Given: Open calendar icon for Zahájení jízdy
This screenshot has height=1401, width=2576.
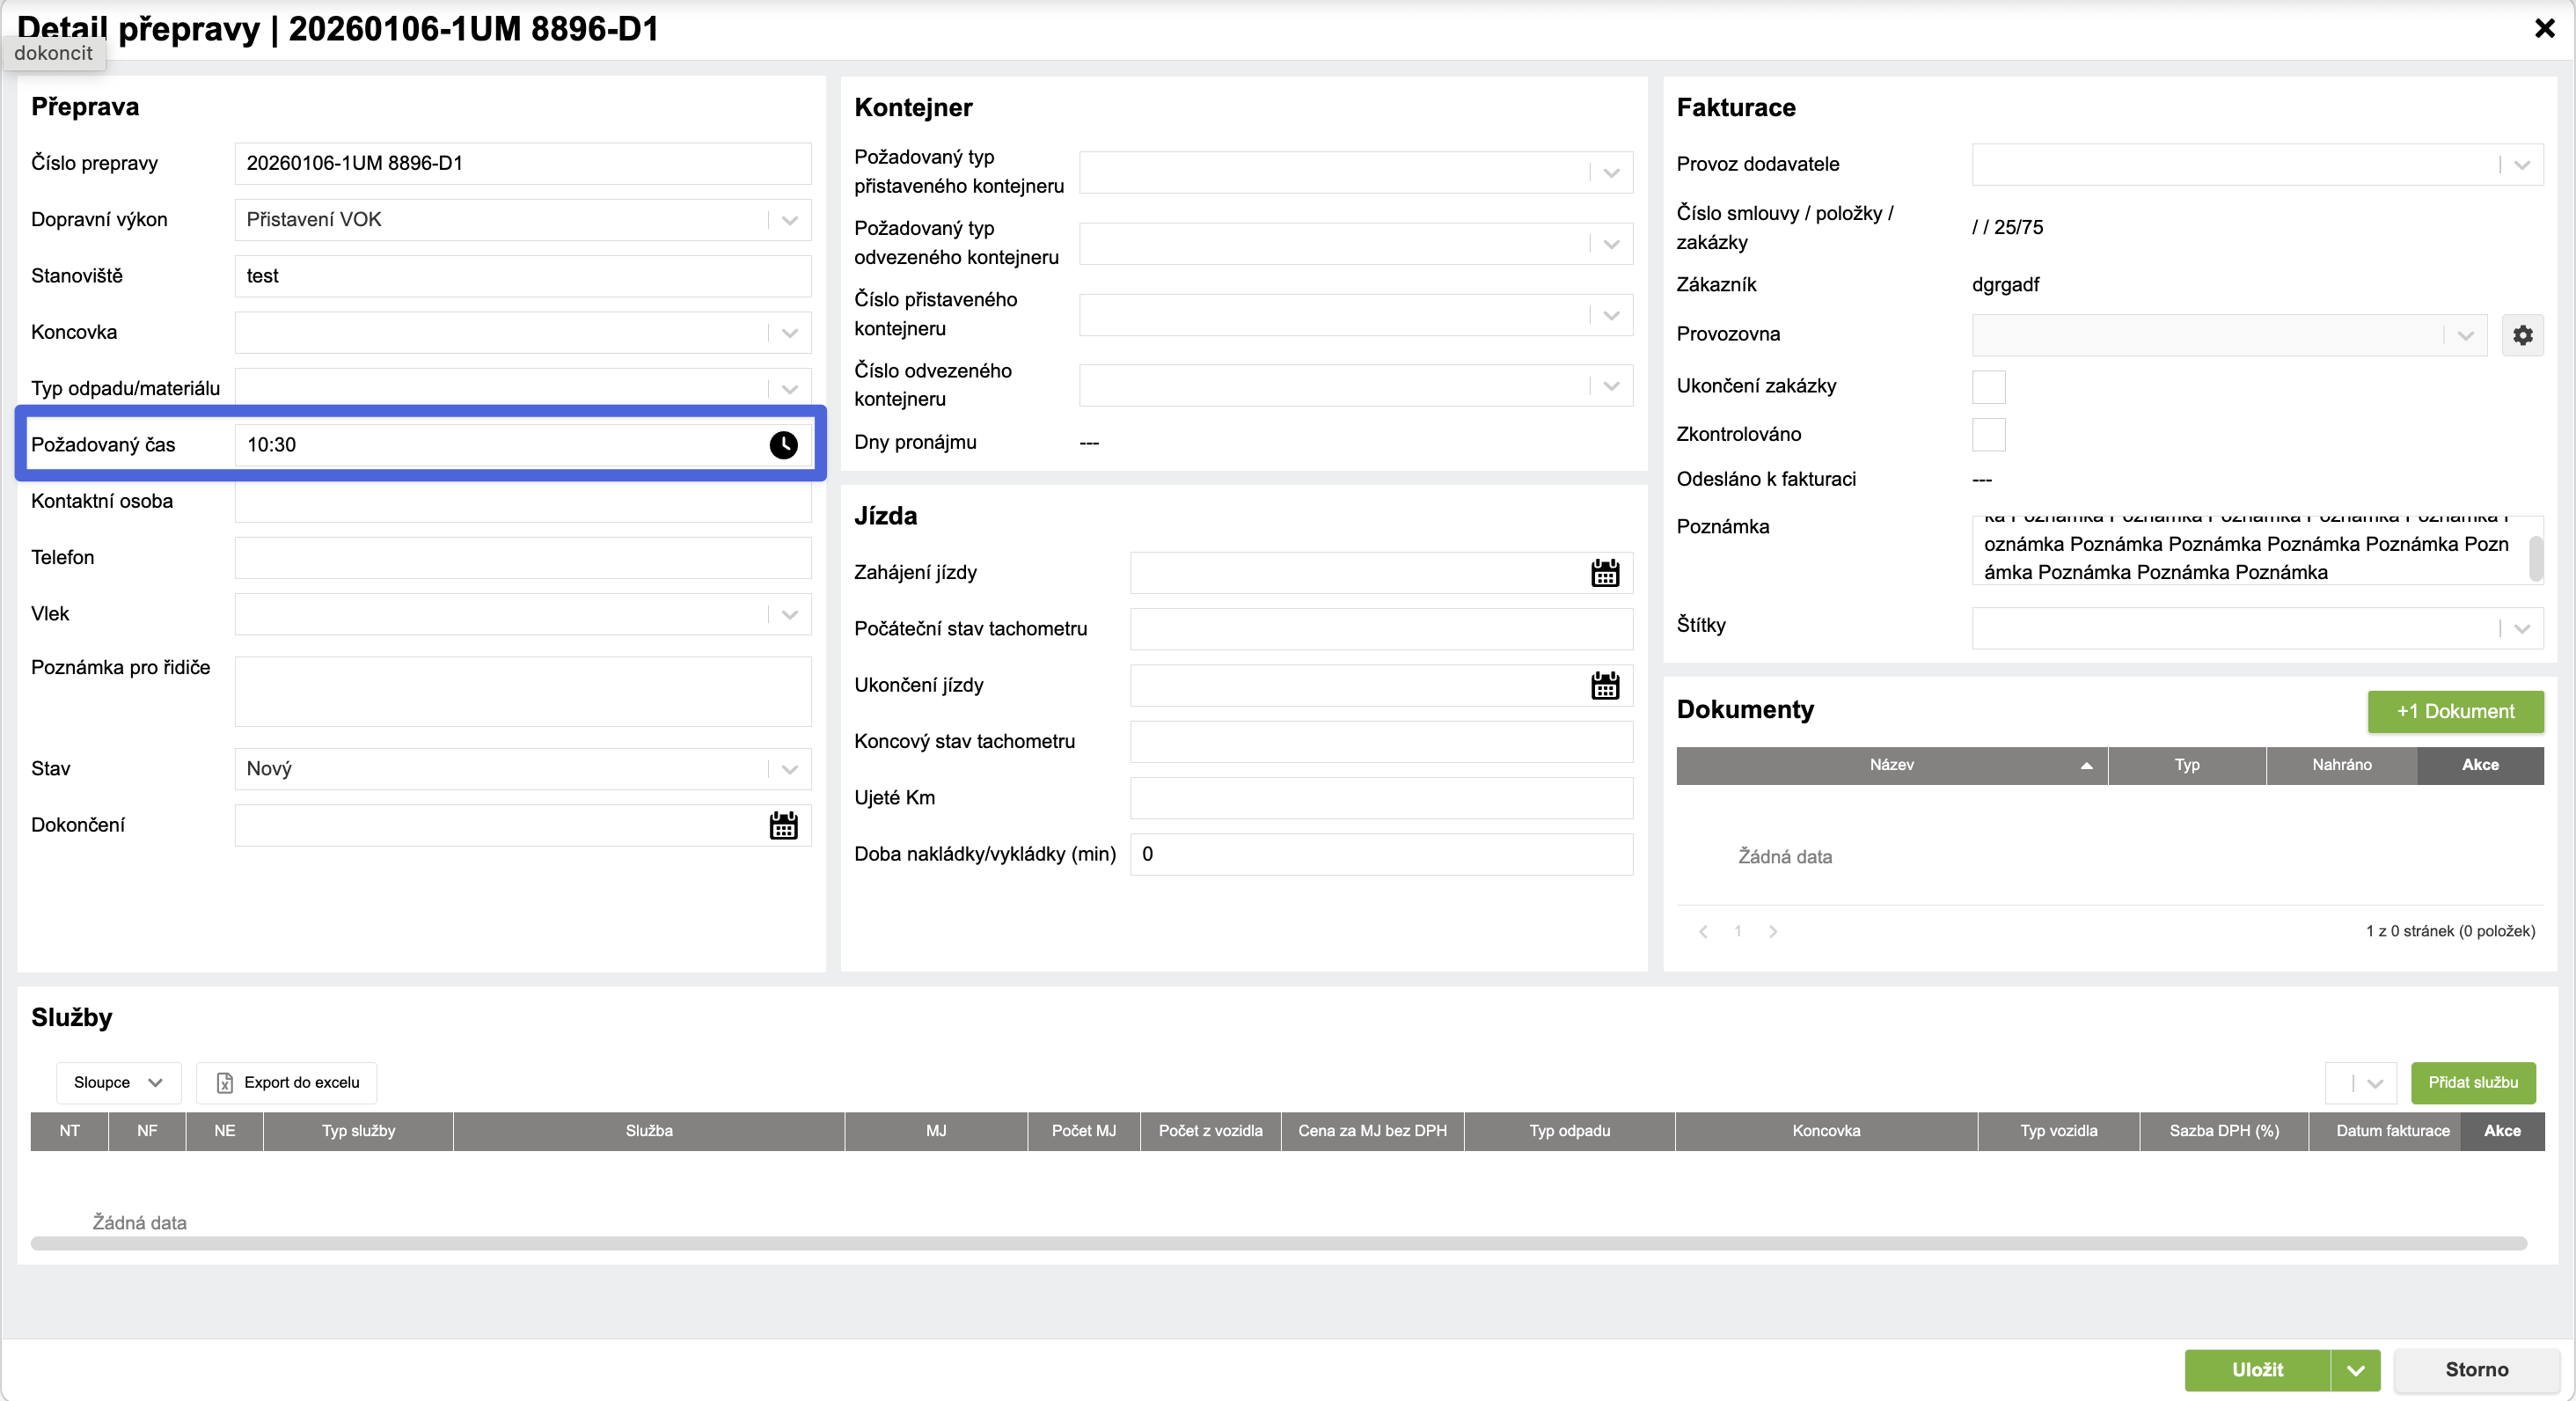Looking at the screenshot, I should [x=1604, y=573].
